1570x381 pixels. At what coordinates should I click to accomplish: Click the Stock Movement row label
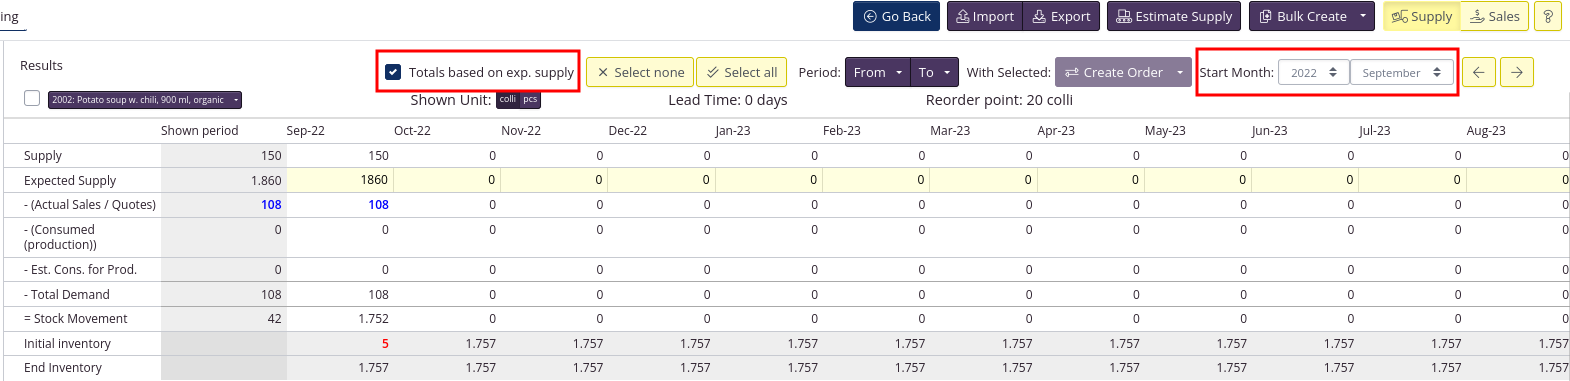pos(76,319)
